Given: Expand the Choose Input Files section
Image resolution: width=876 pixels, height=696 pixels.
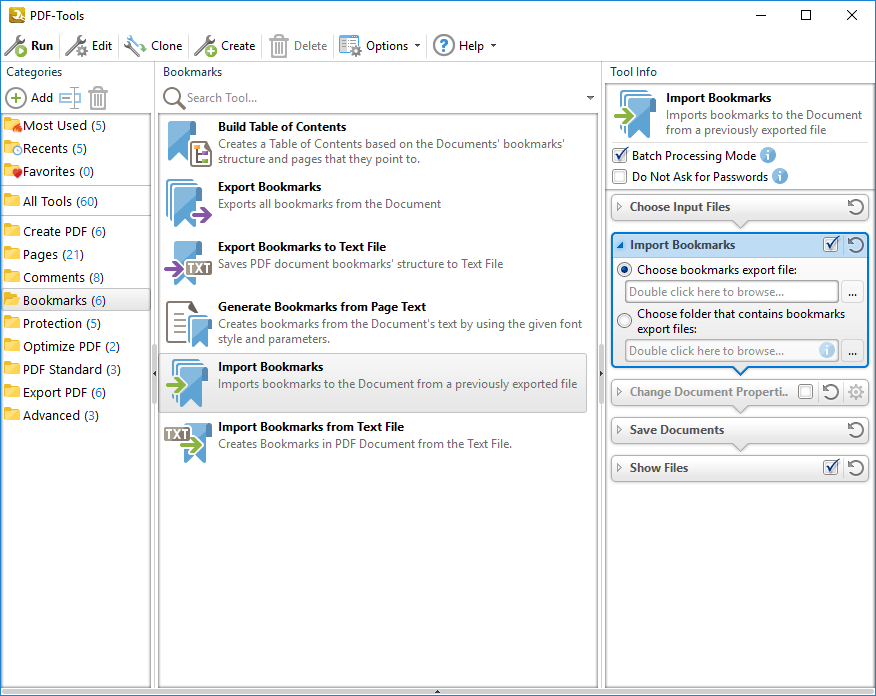Looking at the screenshot, I should [620, 207].
